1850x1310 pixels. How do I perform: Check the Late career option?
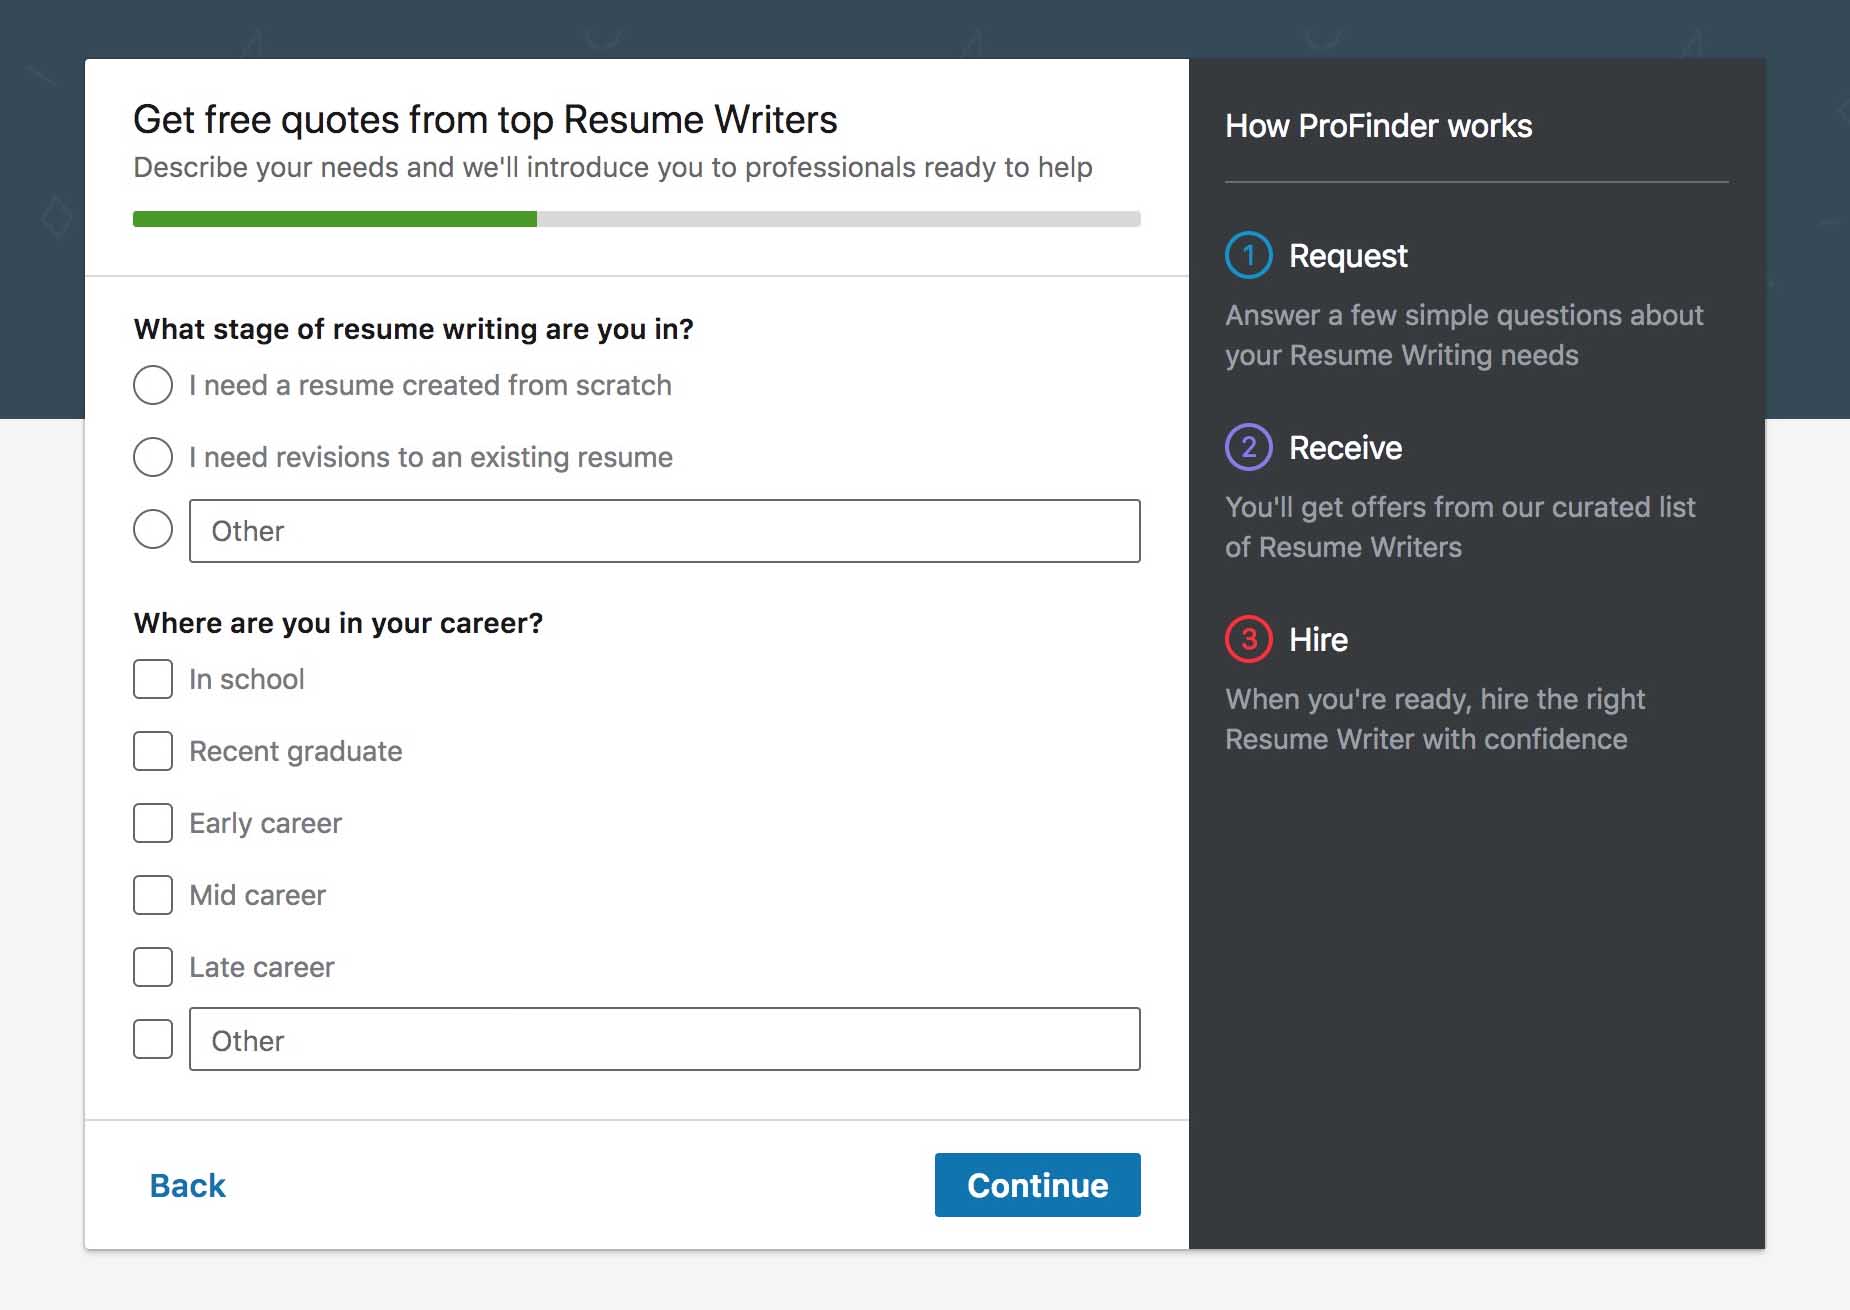click(153, 967)
